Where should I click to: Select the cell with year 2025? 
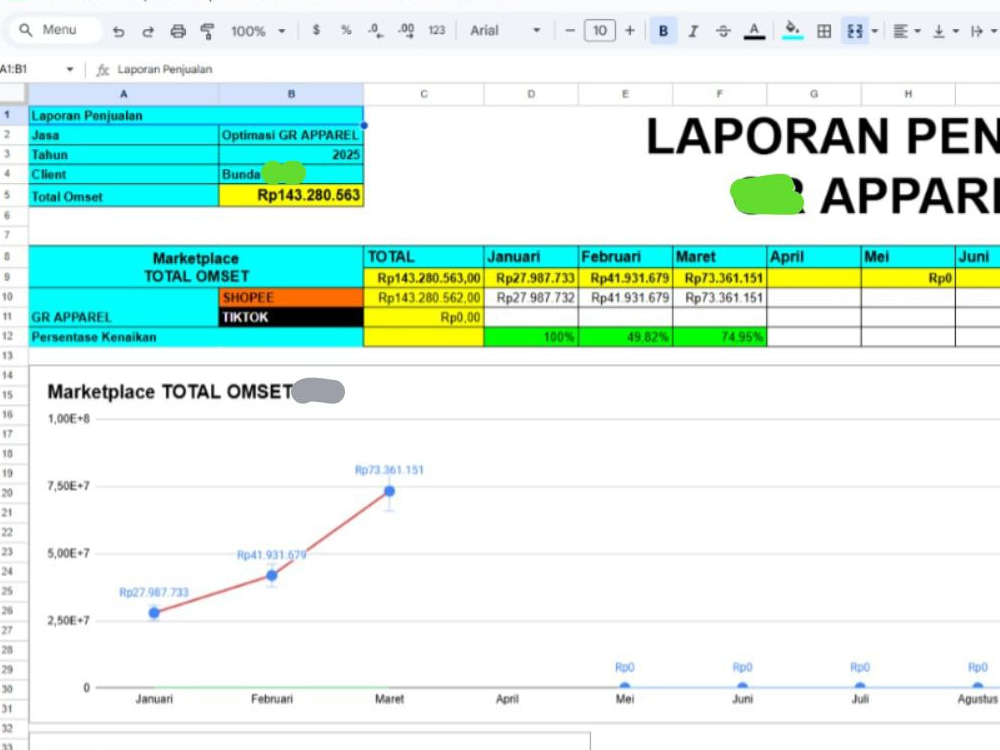tap(291, 154)
